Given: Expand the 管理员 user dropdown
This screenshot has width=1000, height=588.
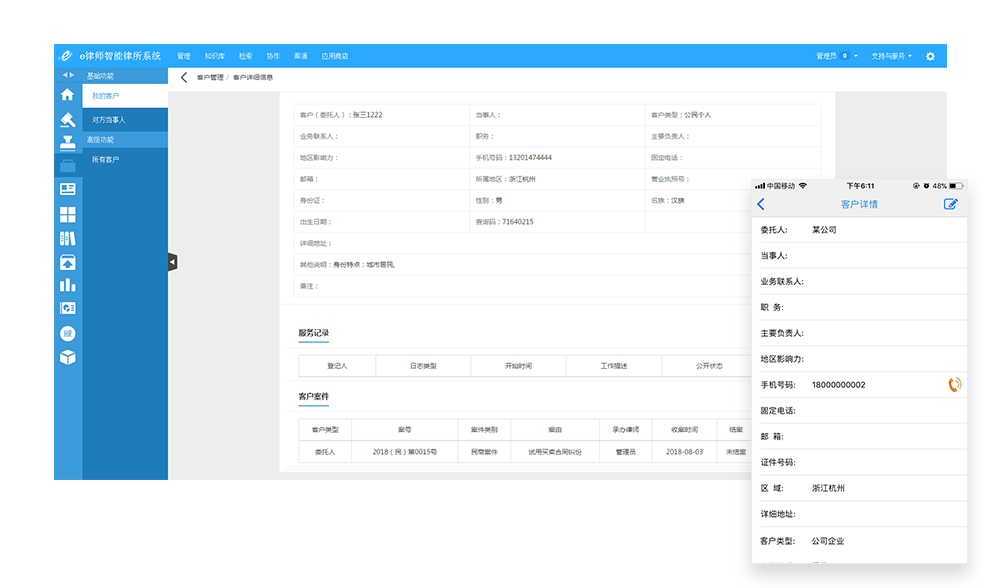Looking at the screenshot, I should (x=836, y=57).
